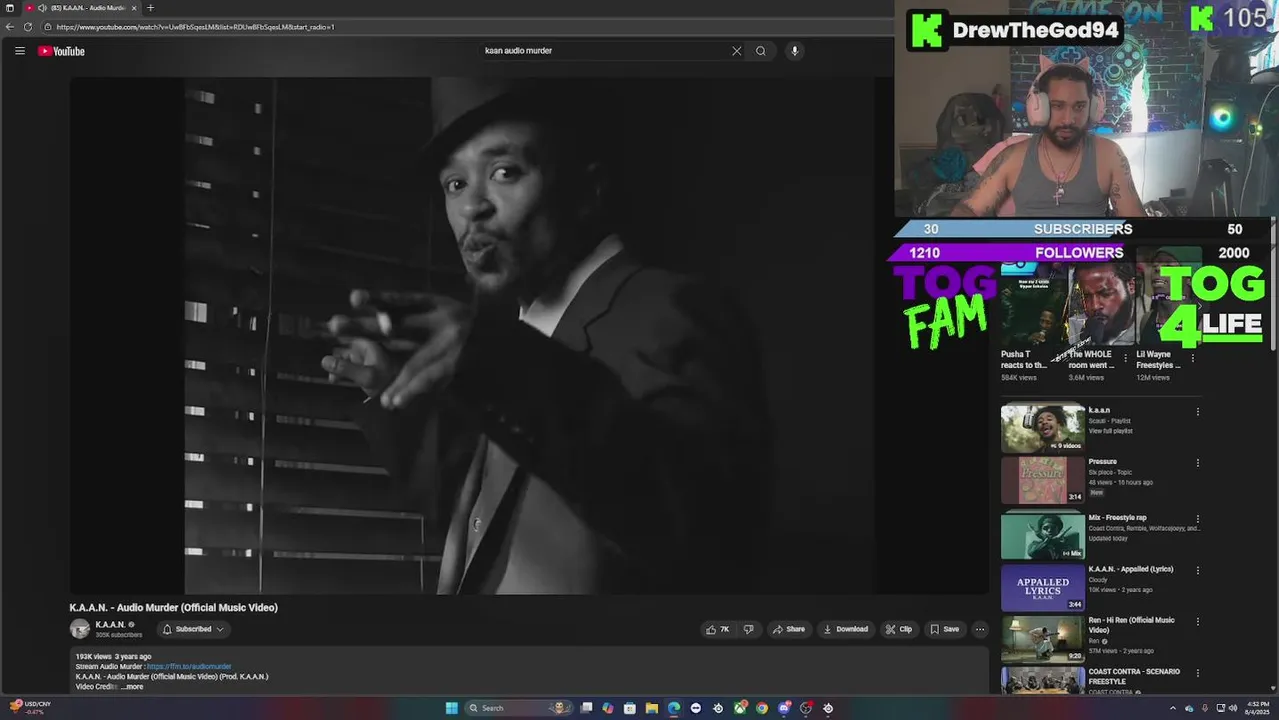Follow the ffm.to/audiomurder stream link
1279x720 pixels.
click(189, 666)
